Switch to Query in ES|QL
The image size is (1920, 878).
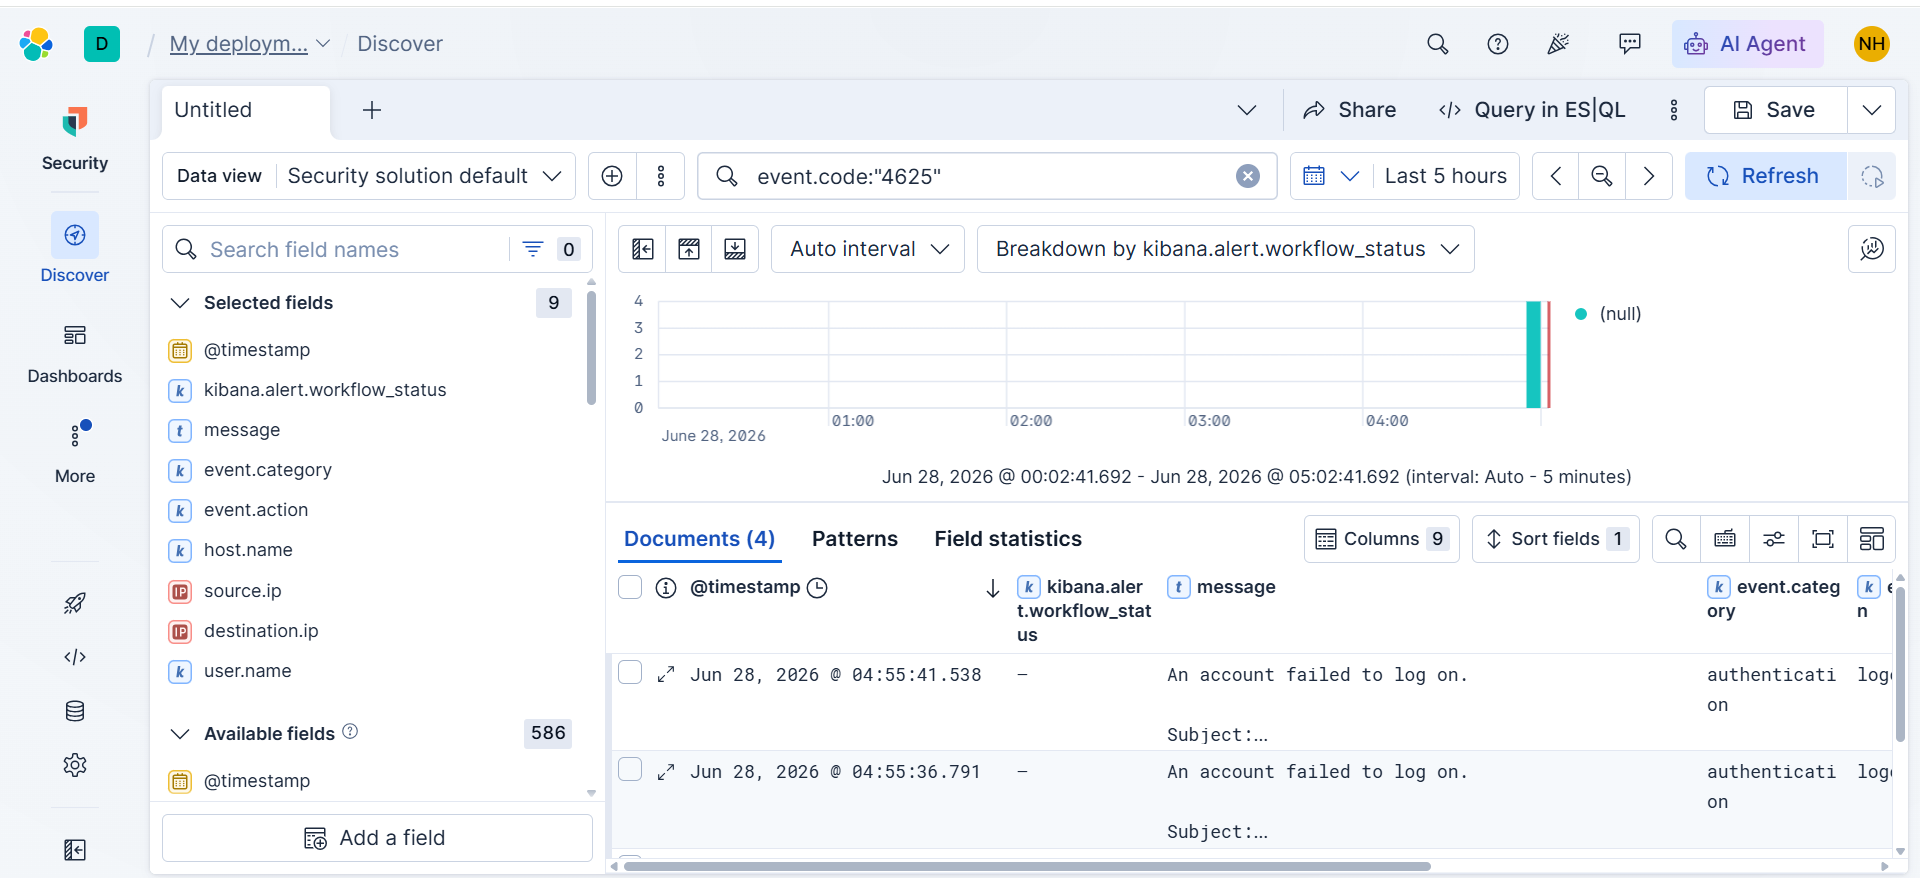[1532, 110]
